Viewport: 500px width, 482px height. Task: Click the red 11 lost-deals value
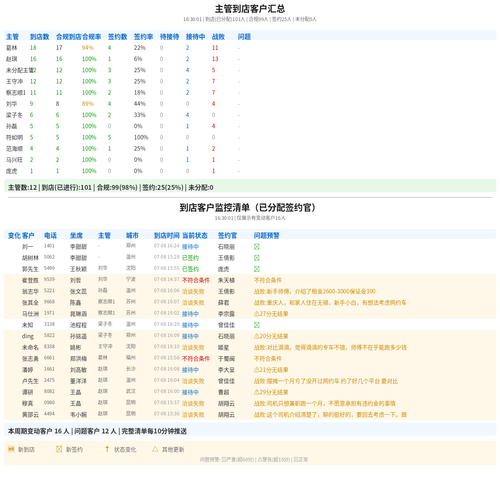(x=215, y=48)
